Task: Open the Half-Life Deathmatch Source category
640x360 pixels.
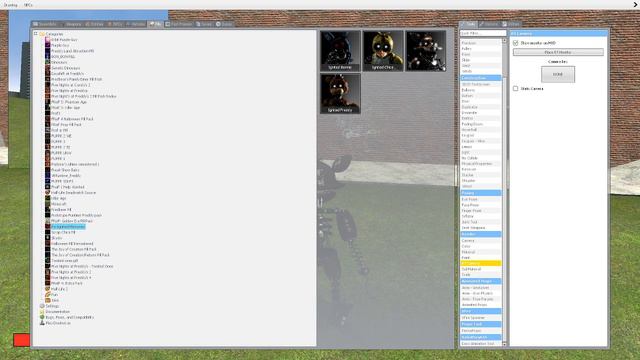Action: (73, 192)
